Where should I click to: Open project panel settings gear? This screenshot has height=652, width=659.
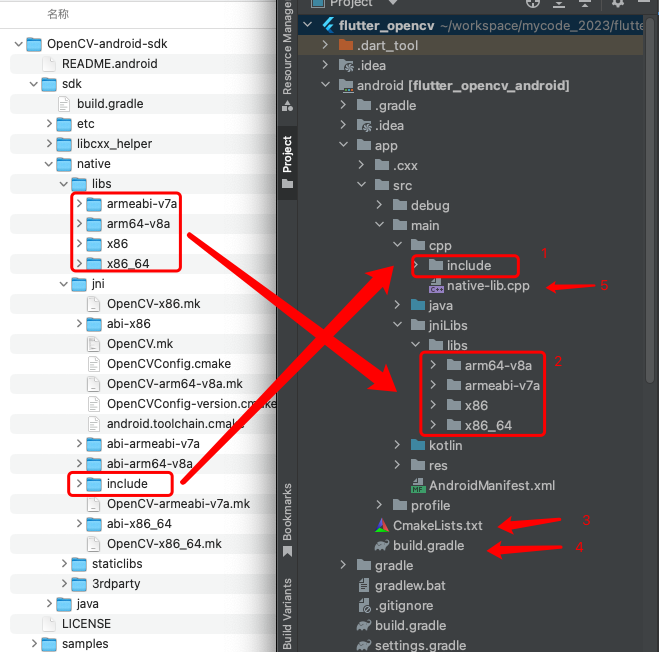pos(617,3)
